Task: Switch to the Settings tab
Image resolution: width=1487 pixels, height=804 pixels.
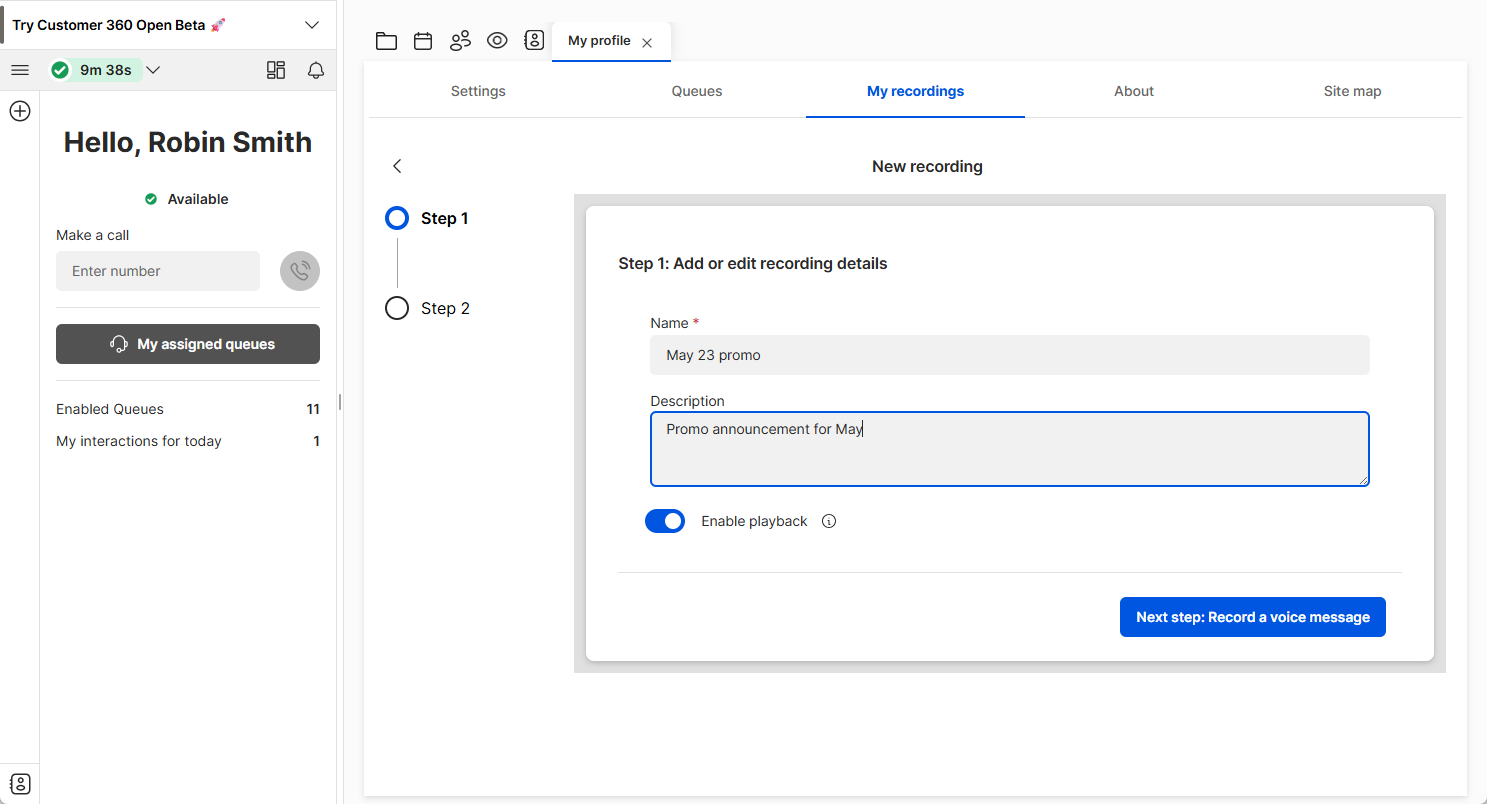Action: 478,91
